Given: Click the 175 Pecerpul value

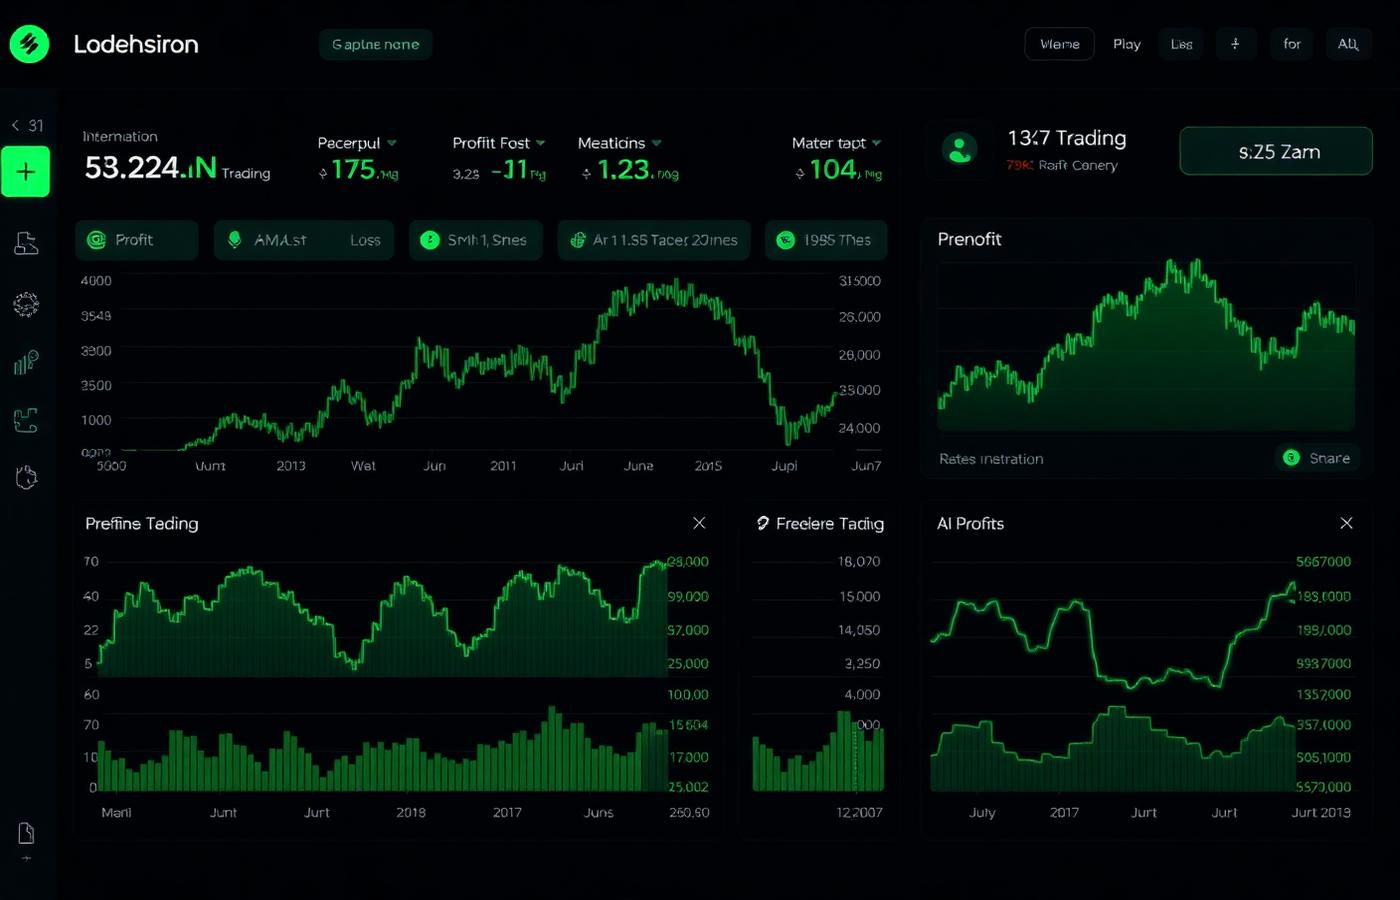Looking at the screenshot, I should click(353, 170).
